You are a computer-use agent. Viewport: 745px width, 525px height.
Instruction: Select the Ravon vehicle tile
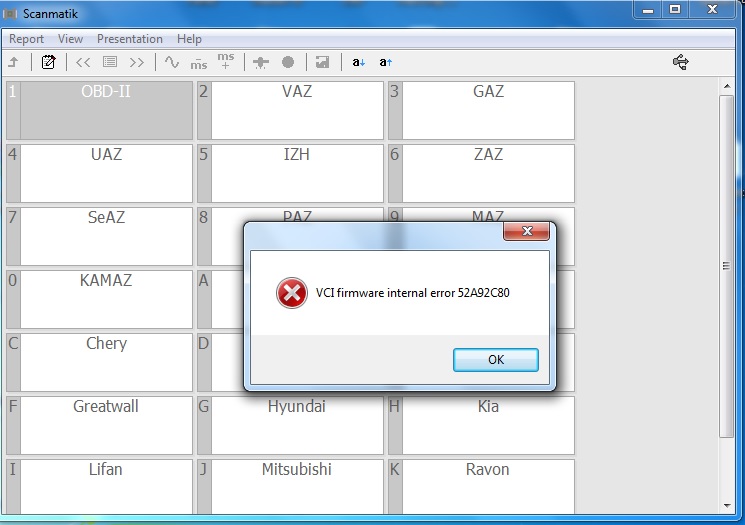pyautogui.click(x=487, y=486)
